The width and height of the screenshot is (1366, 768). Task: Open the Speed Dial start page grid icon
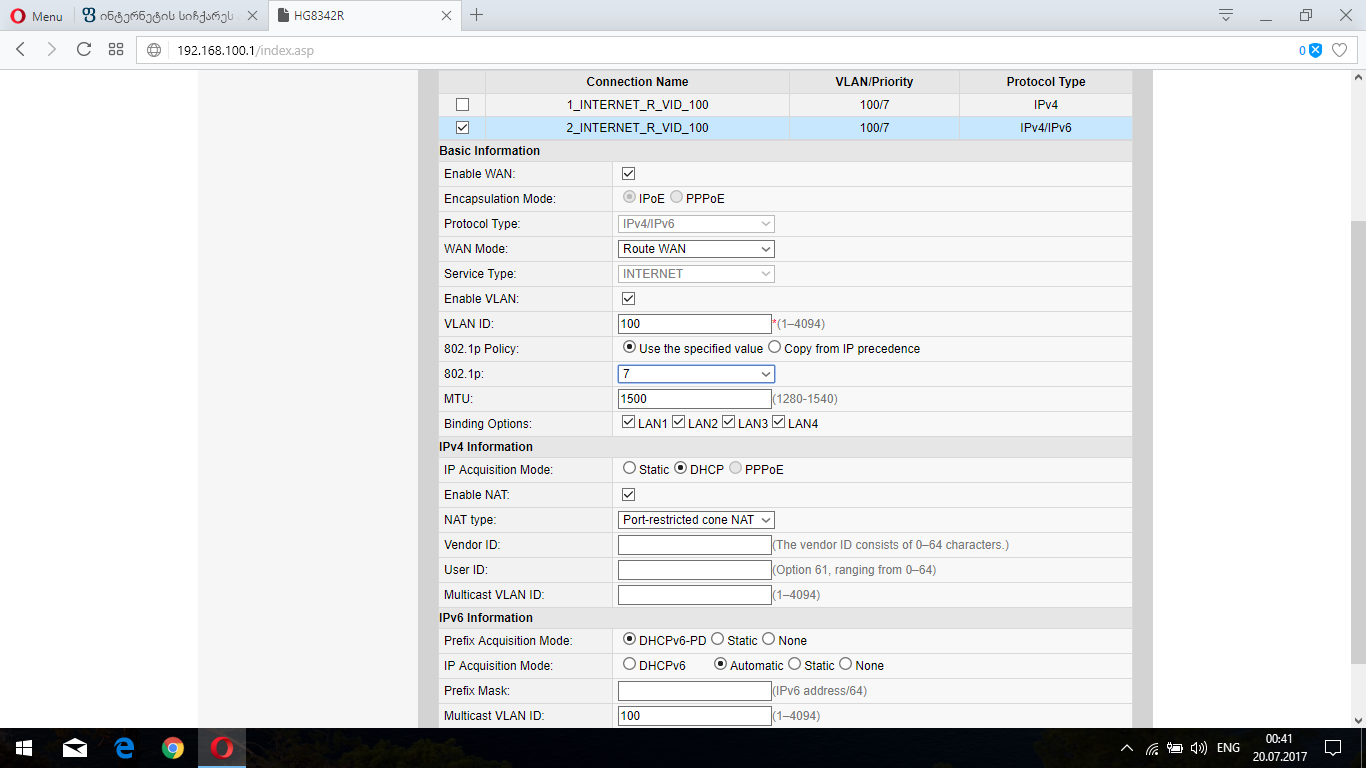point(116,49)
